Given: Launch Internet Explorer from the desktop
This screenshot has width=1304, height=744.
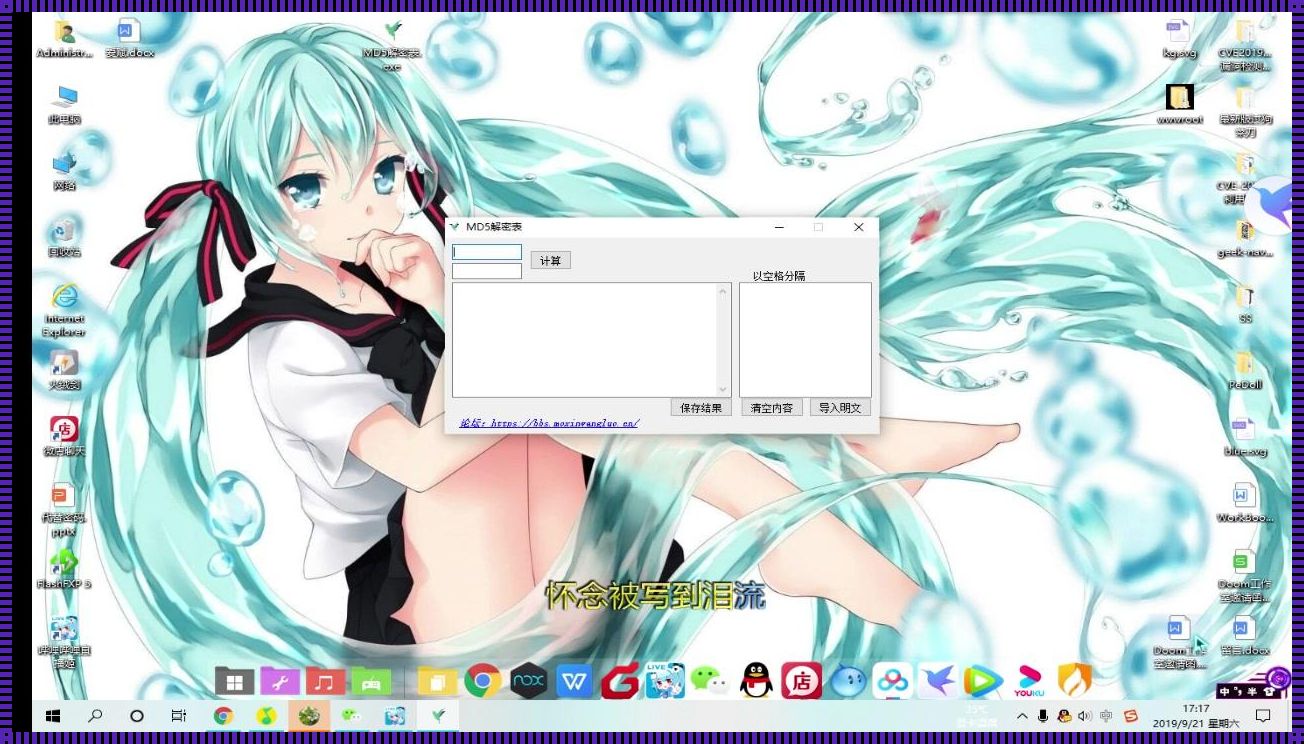Looking at the screenshot, I should point(65,310).
